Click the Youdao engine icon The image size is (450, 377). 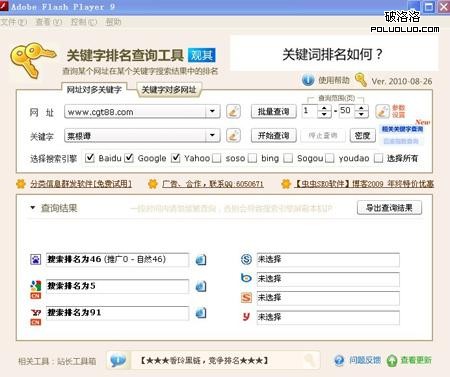pyautogui.click(x=246, y=316)
